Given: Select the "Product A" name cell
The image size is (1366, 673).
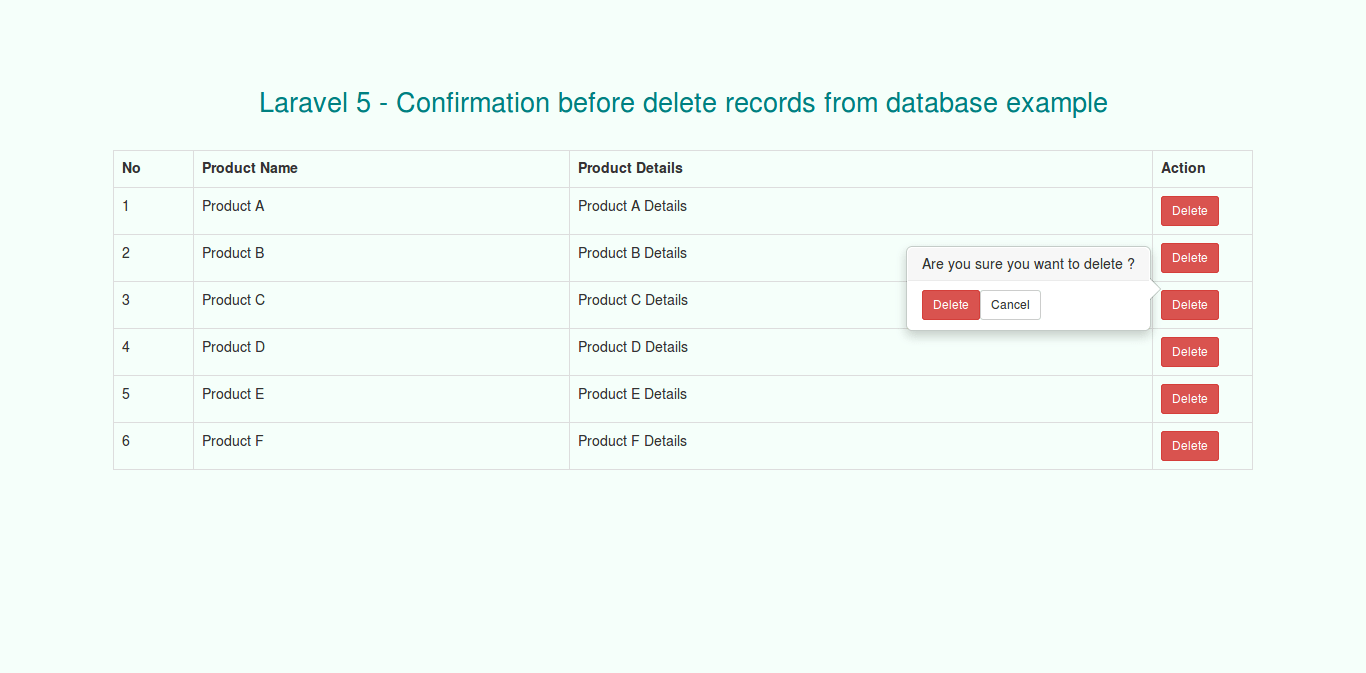Looking at the screenshot, I should pyautogui.click(x=233, y=206).
